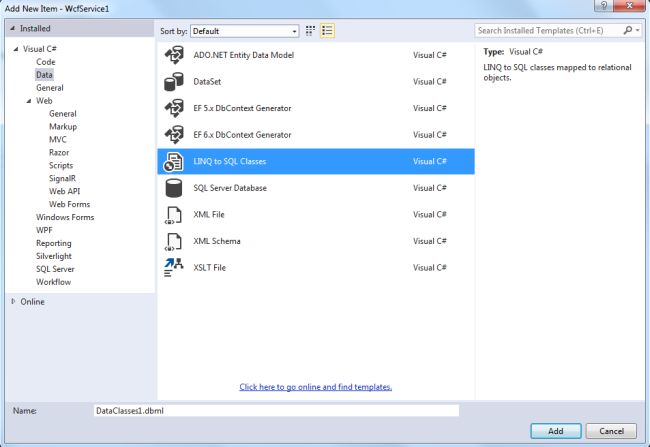The image size is (650, 447).
Task: Select XML File template name
Action: point(209,214)
